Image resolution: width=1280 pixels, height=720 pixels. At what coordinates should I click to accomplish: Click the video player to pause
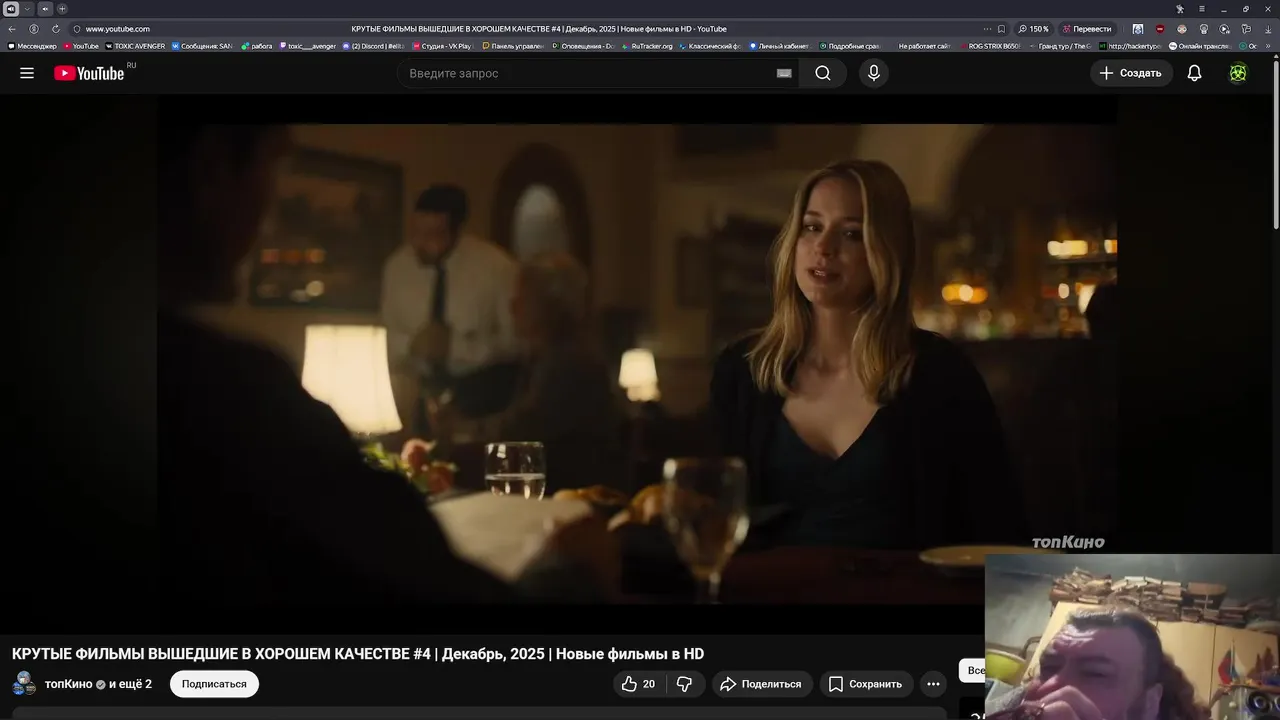click(637, 364)
